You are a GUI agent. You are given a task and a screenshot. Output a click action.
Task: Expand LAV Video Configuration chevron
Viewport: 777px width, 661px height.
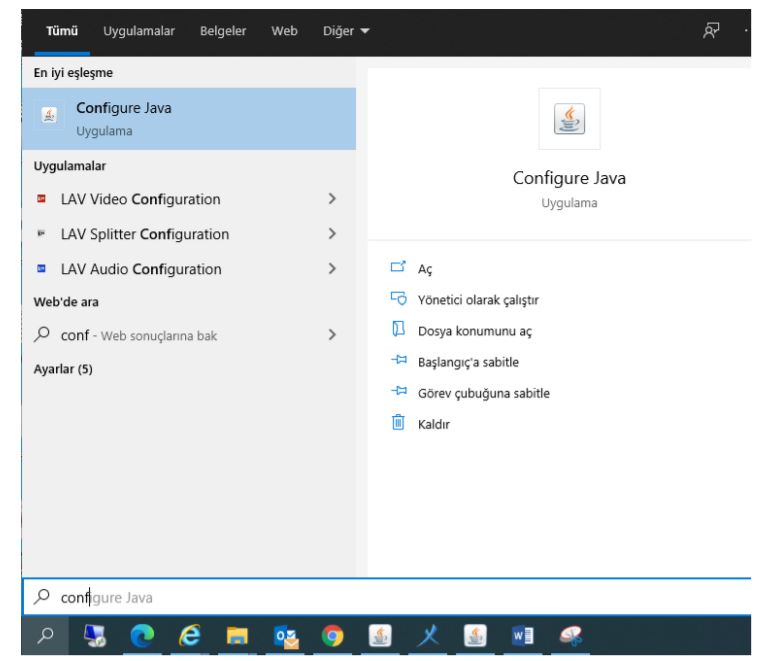click(332, 199)
